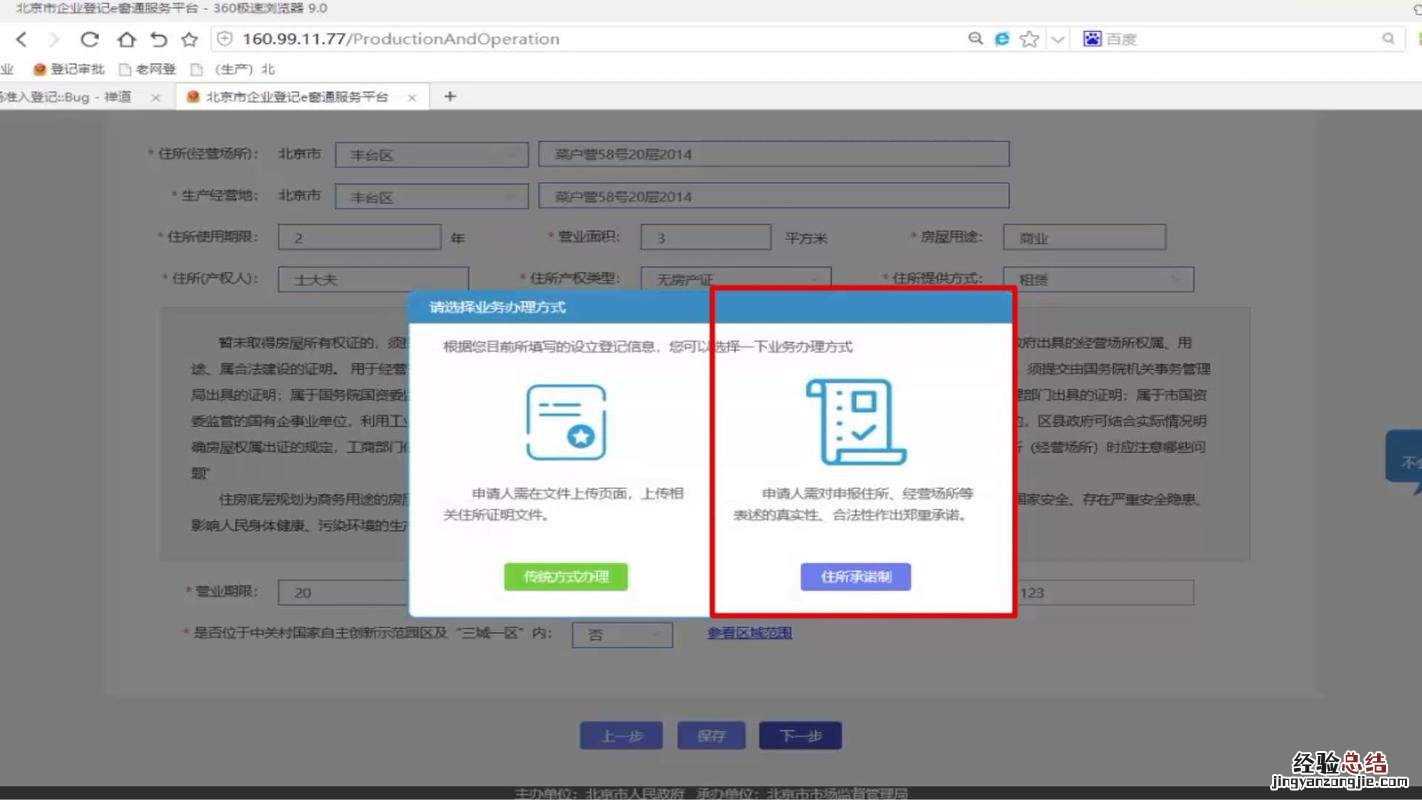Viewport: 1422px width, 800px height.
Task: Restore closed tab with the undo arrow icon
Action: click(158, 39)
